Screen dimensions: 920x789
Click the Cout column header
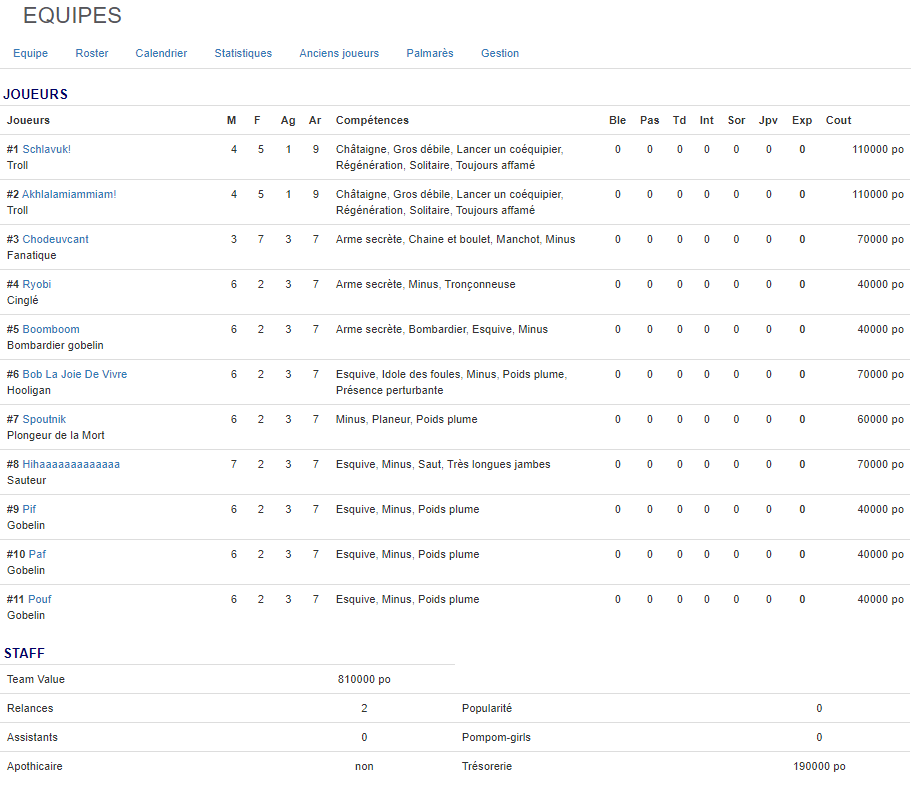(838, 120)
